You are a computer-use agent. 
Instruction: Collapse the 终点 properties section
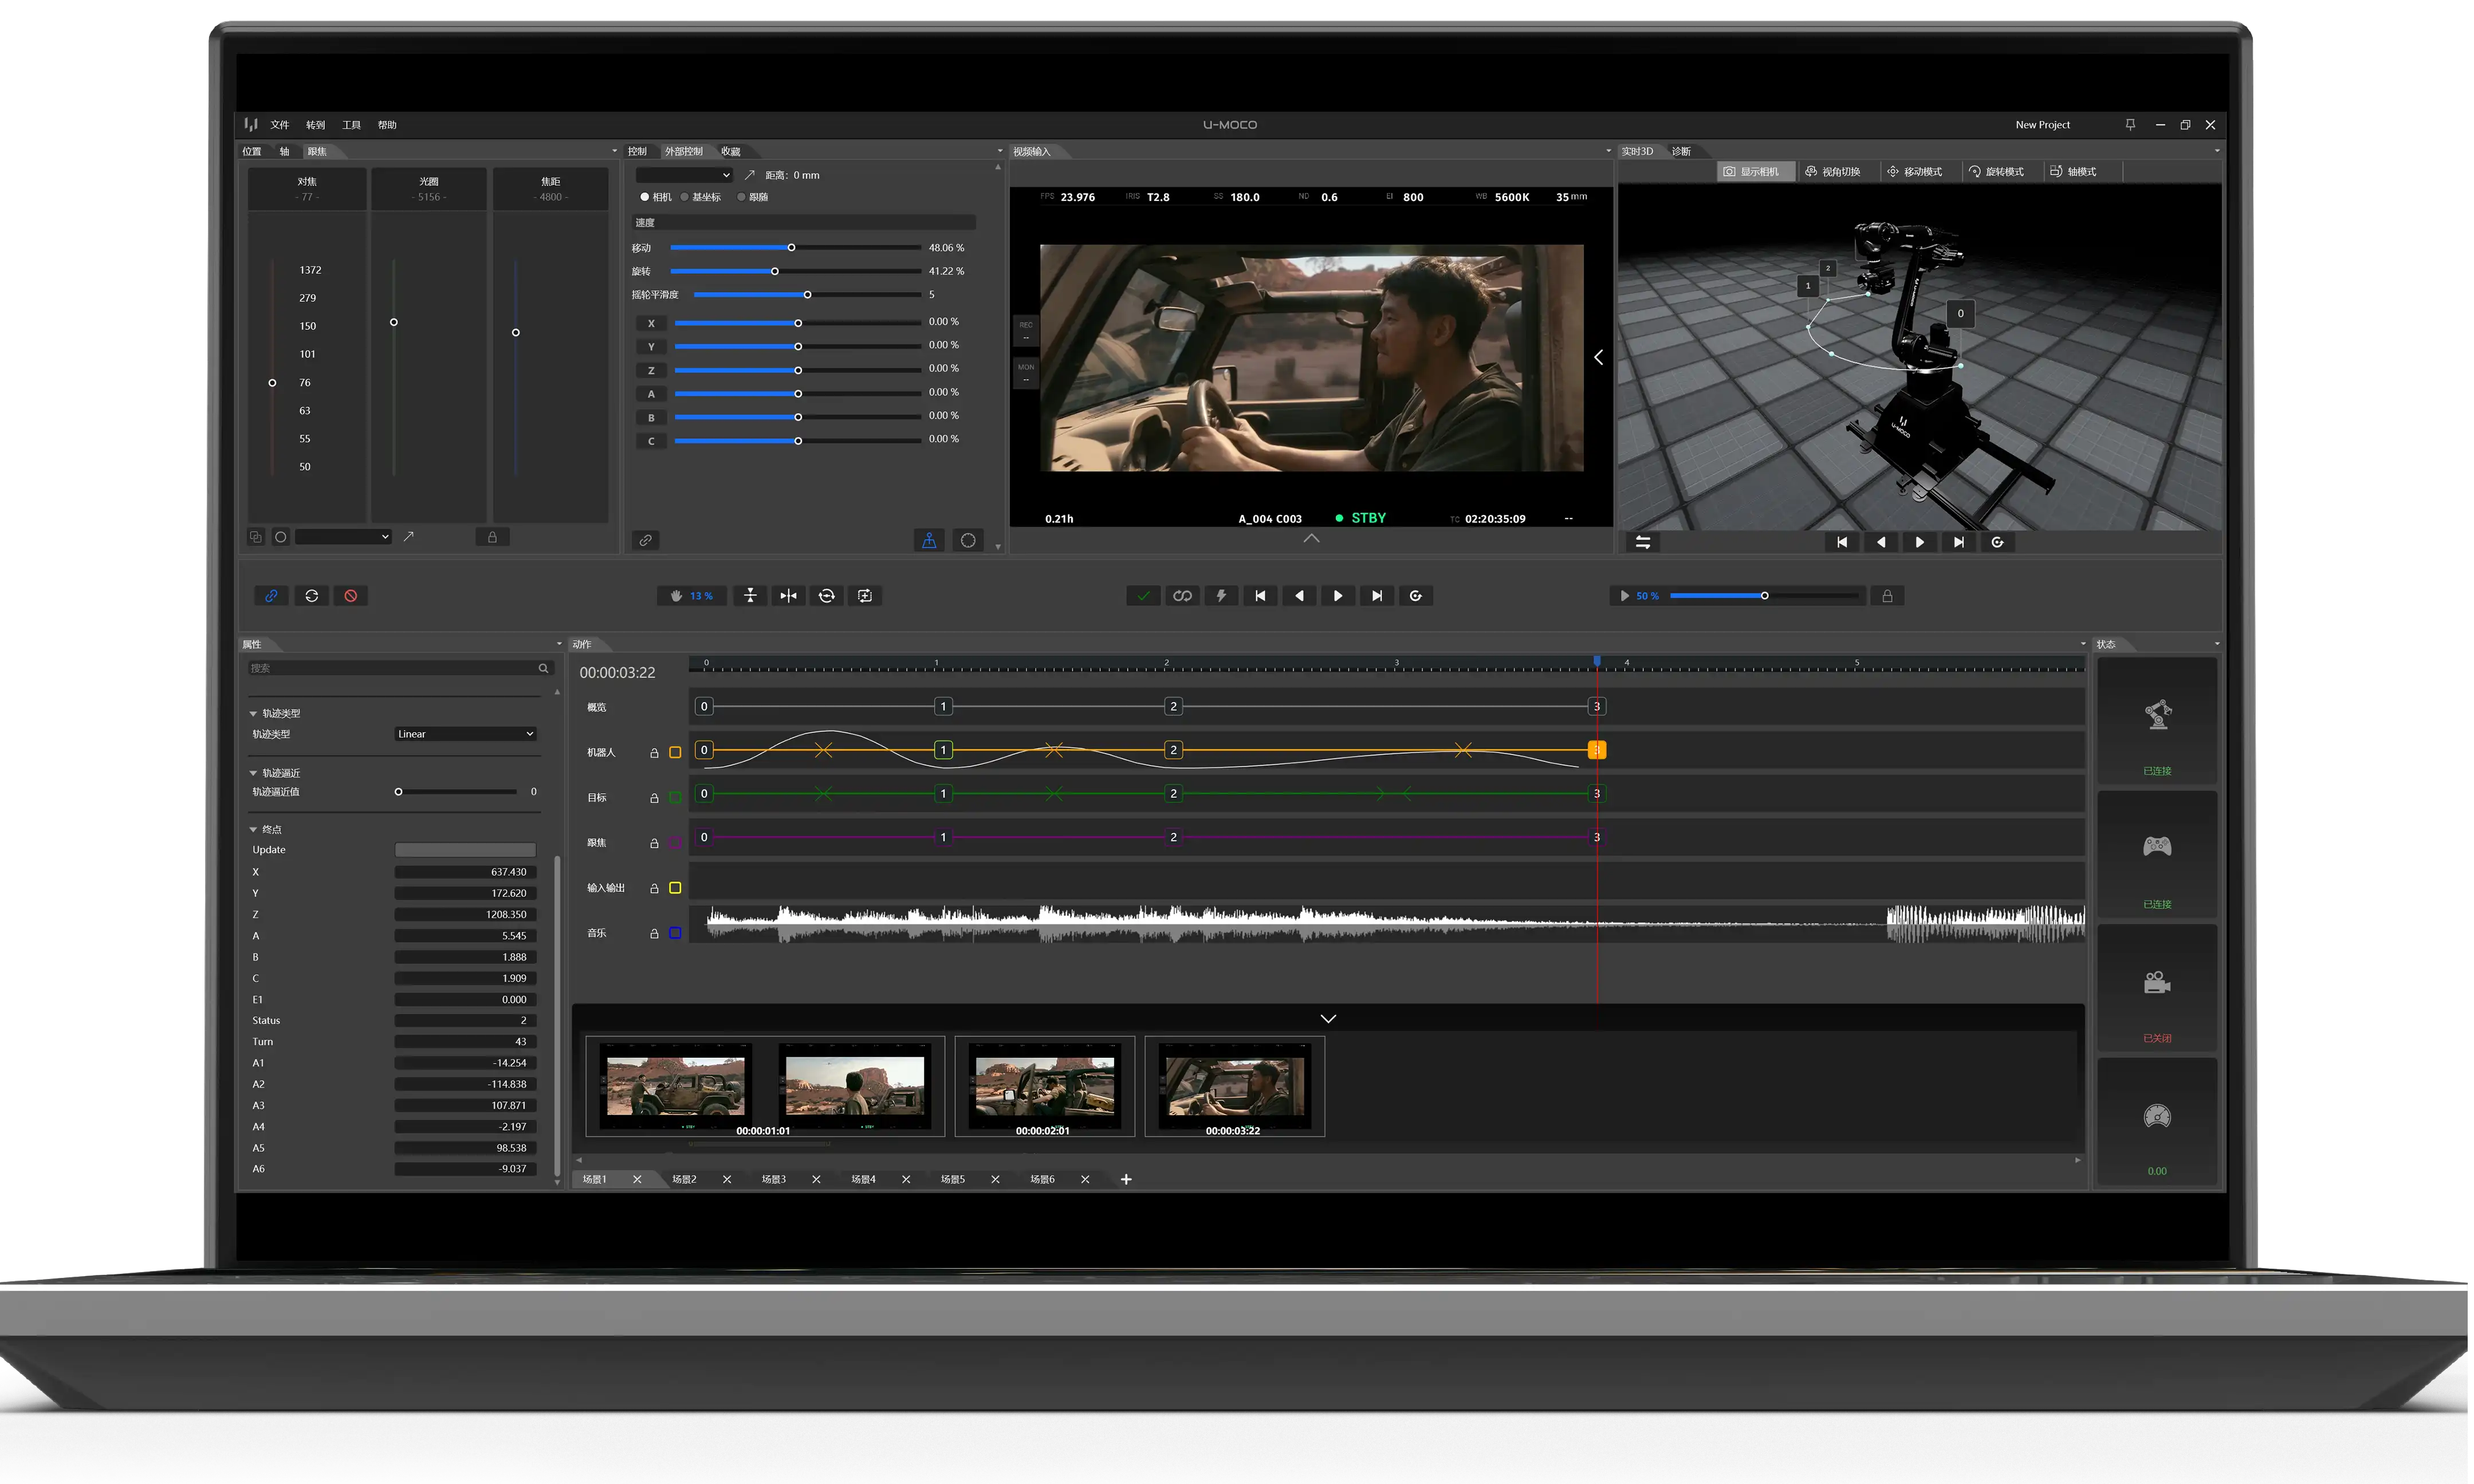(253, 830)
